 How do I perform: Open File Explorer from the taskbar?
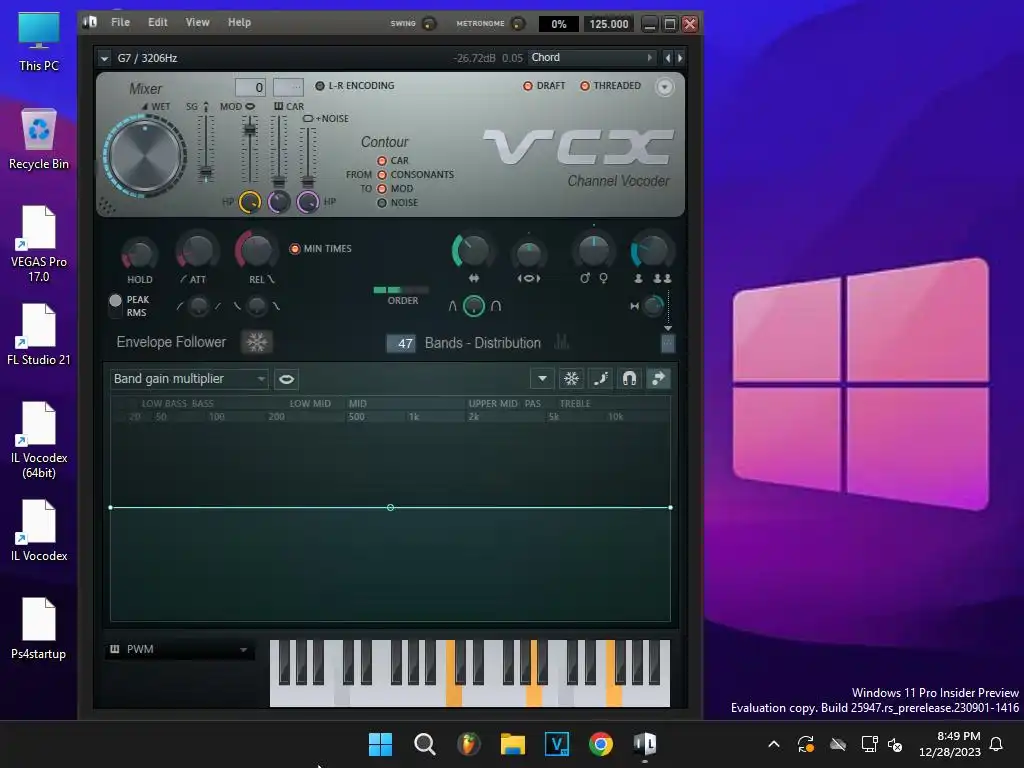pos(513,744)
